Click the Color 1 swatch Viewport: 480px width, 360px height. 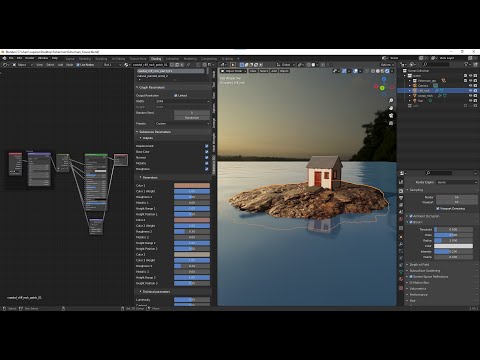point(192,185)
